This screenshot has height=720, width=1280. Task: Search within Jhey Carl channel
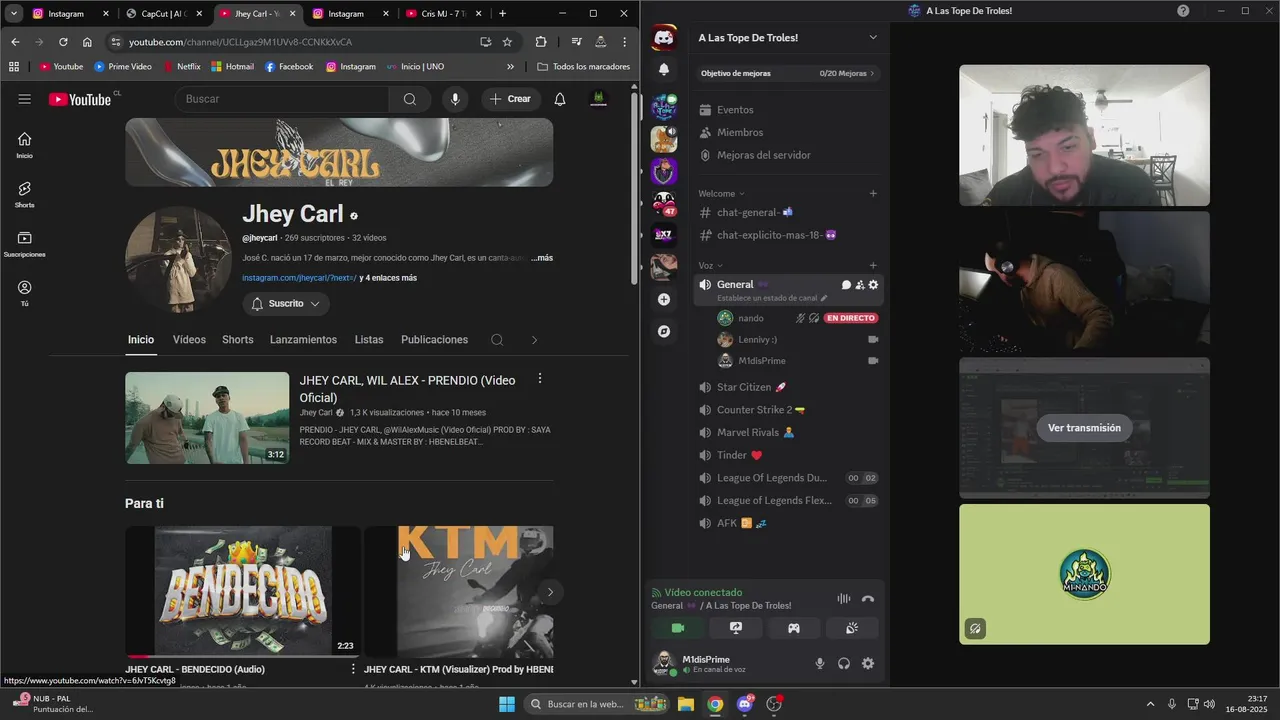[497, 340]
